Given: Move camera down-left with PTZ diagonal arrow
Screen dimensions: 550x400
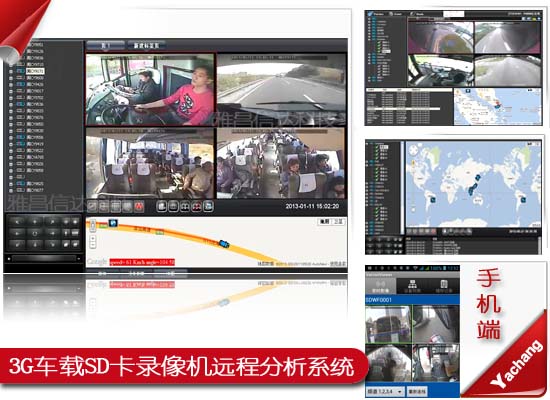Looking at the screenshot, I should (x=18, y=244).
